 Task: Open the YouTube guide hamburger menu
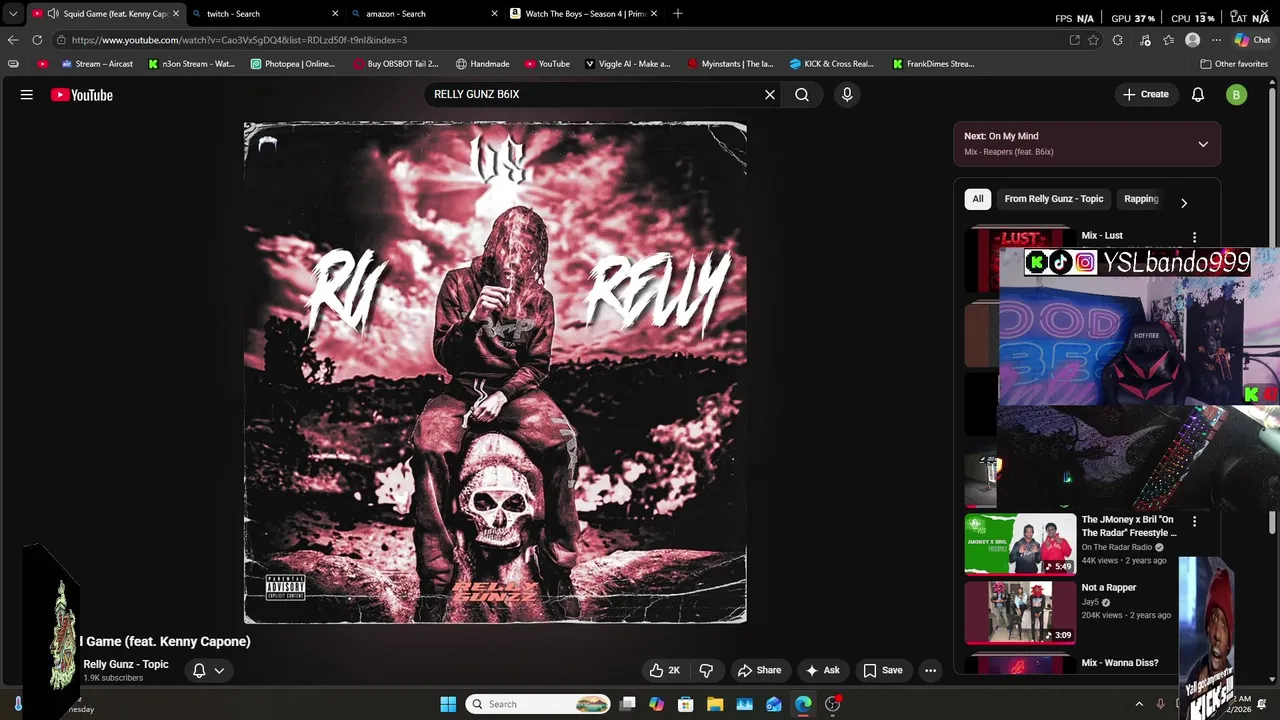tap(27, 95)
